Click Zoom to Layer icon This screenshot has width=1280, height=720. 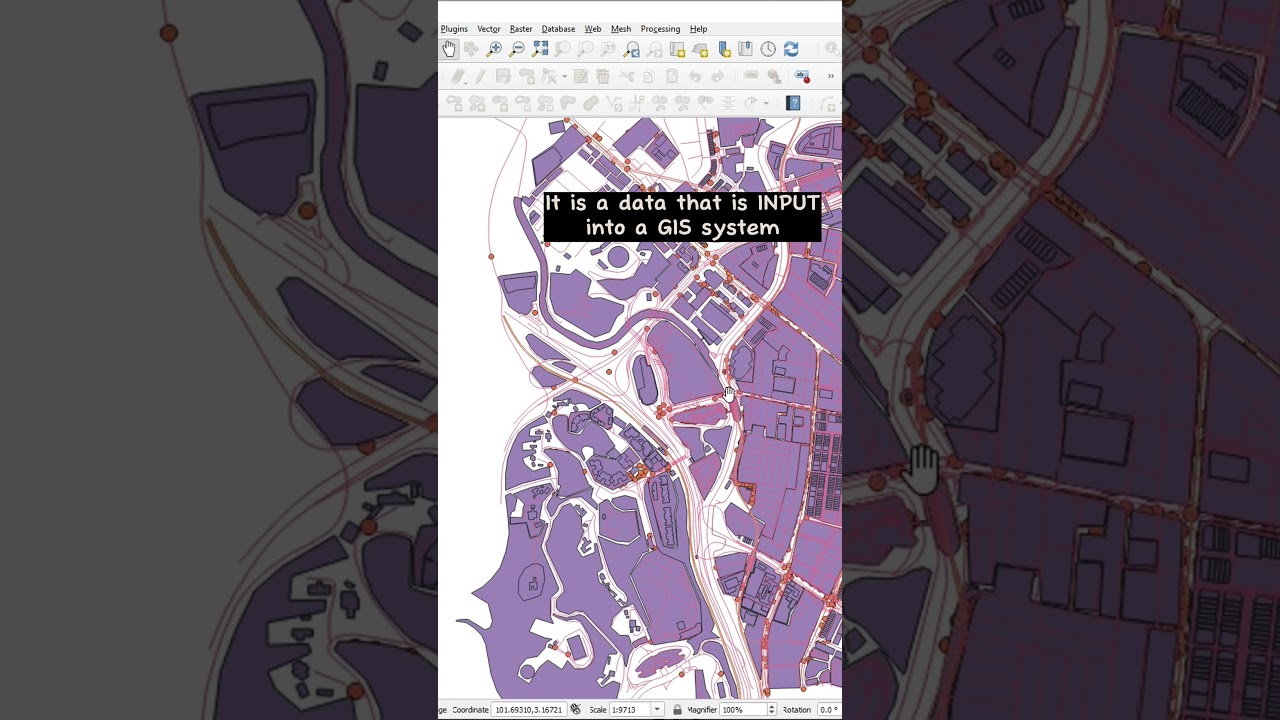pos(586,49)
